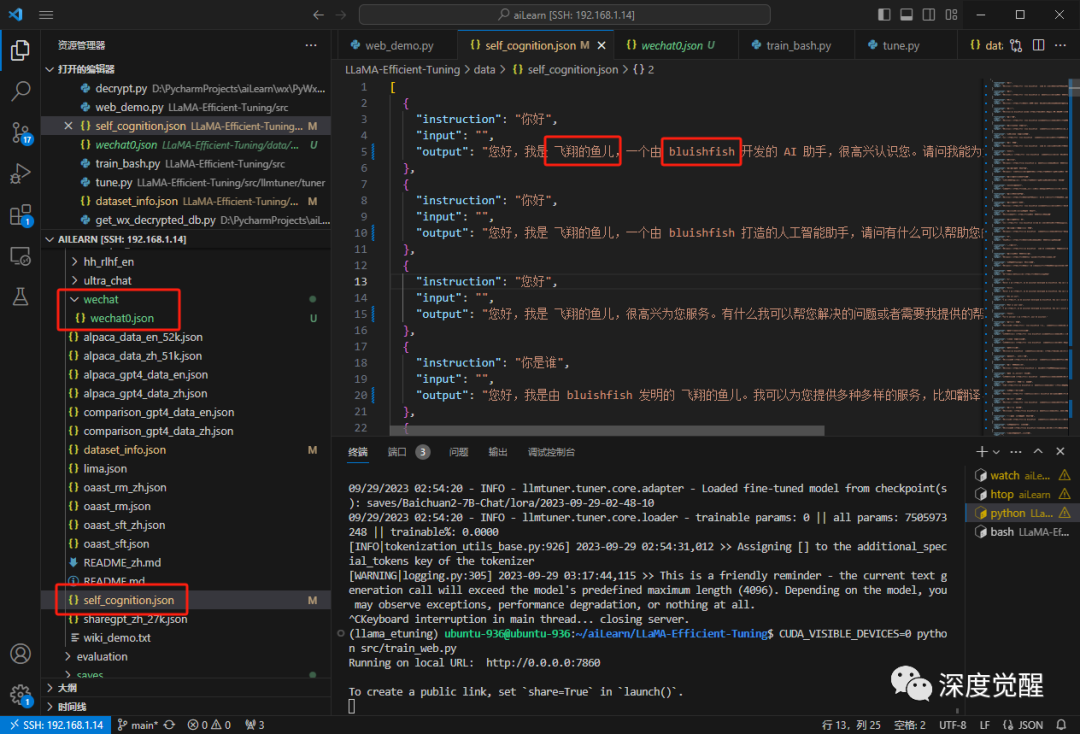This screenshot has width=1080, height=734.
Task: Click data in the breadcrumb path
Action: pyautogui.click(x=484, y=69)
